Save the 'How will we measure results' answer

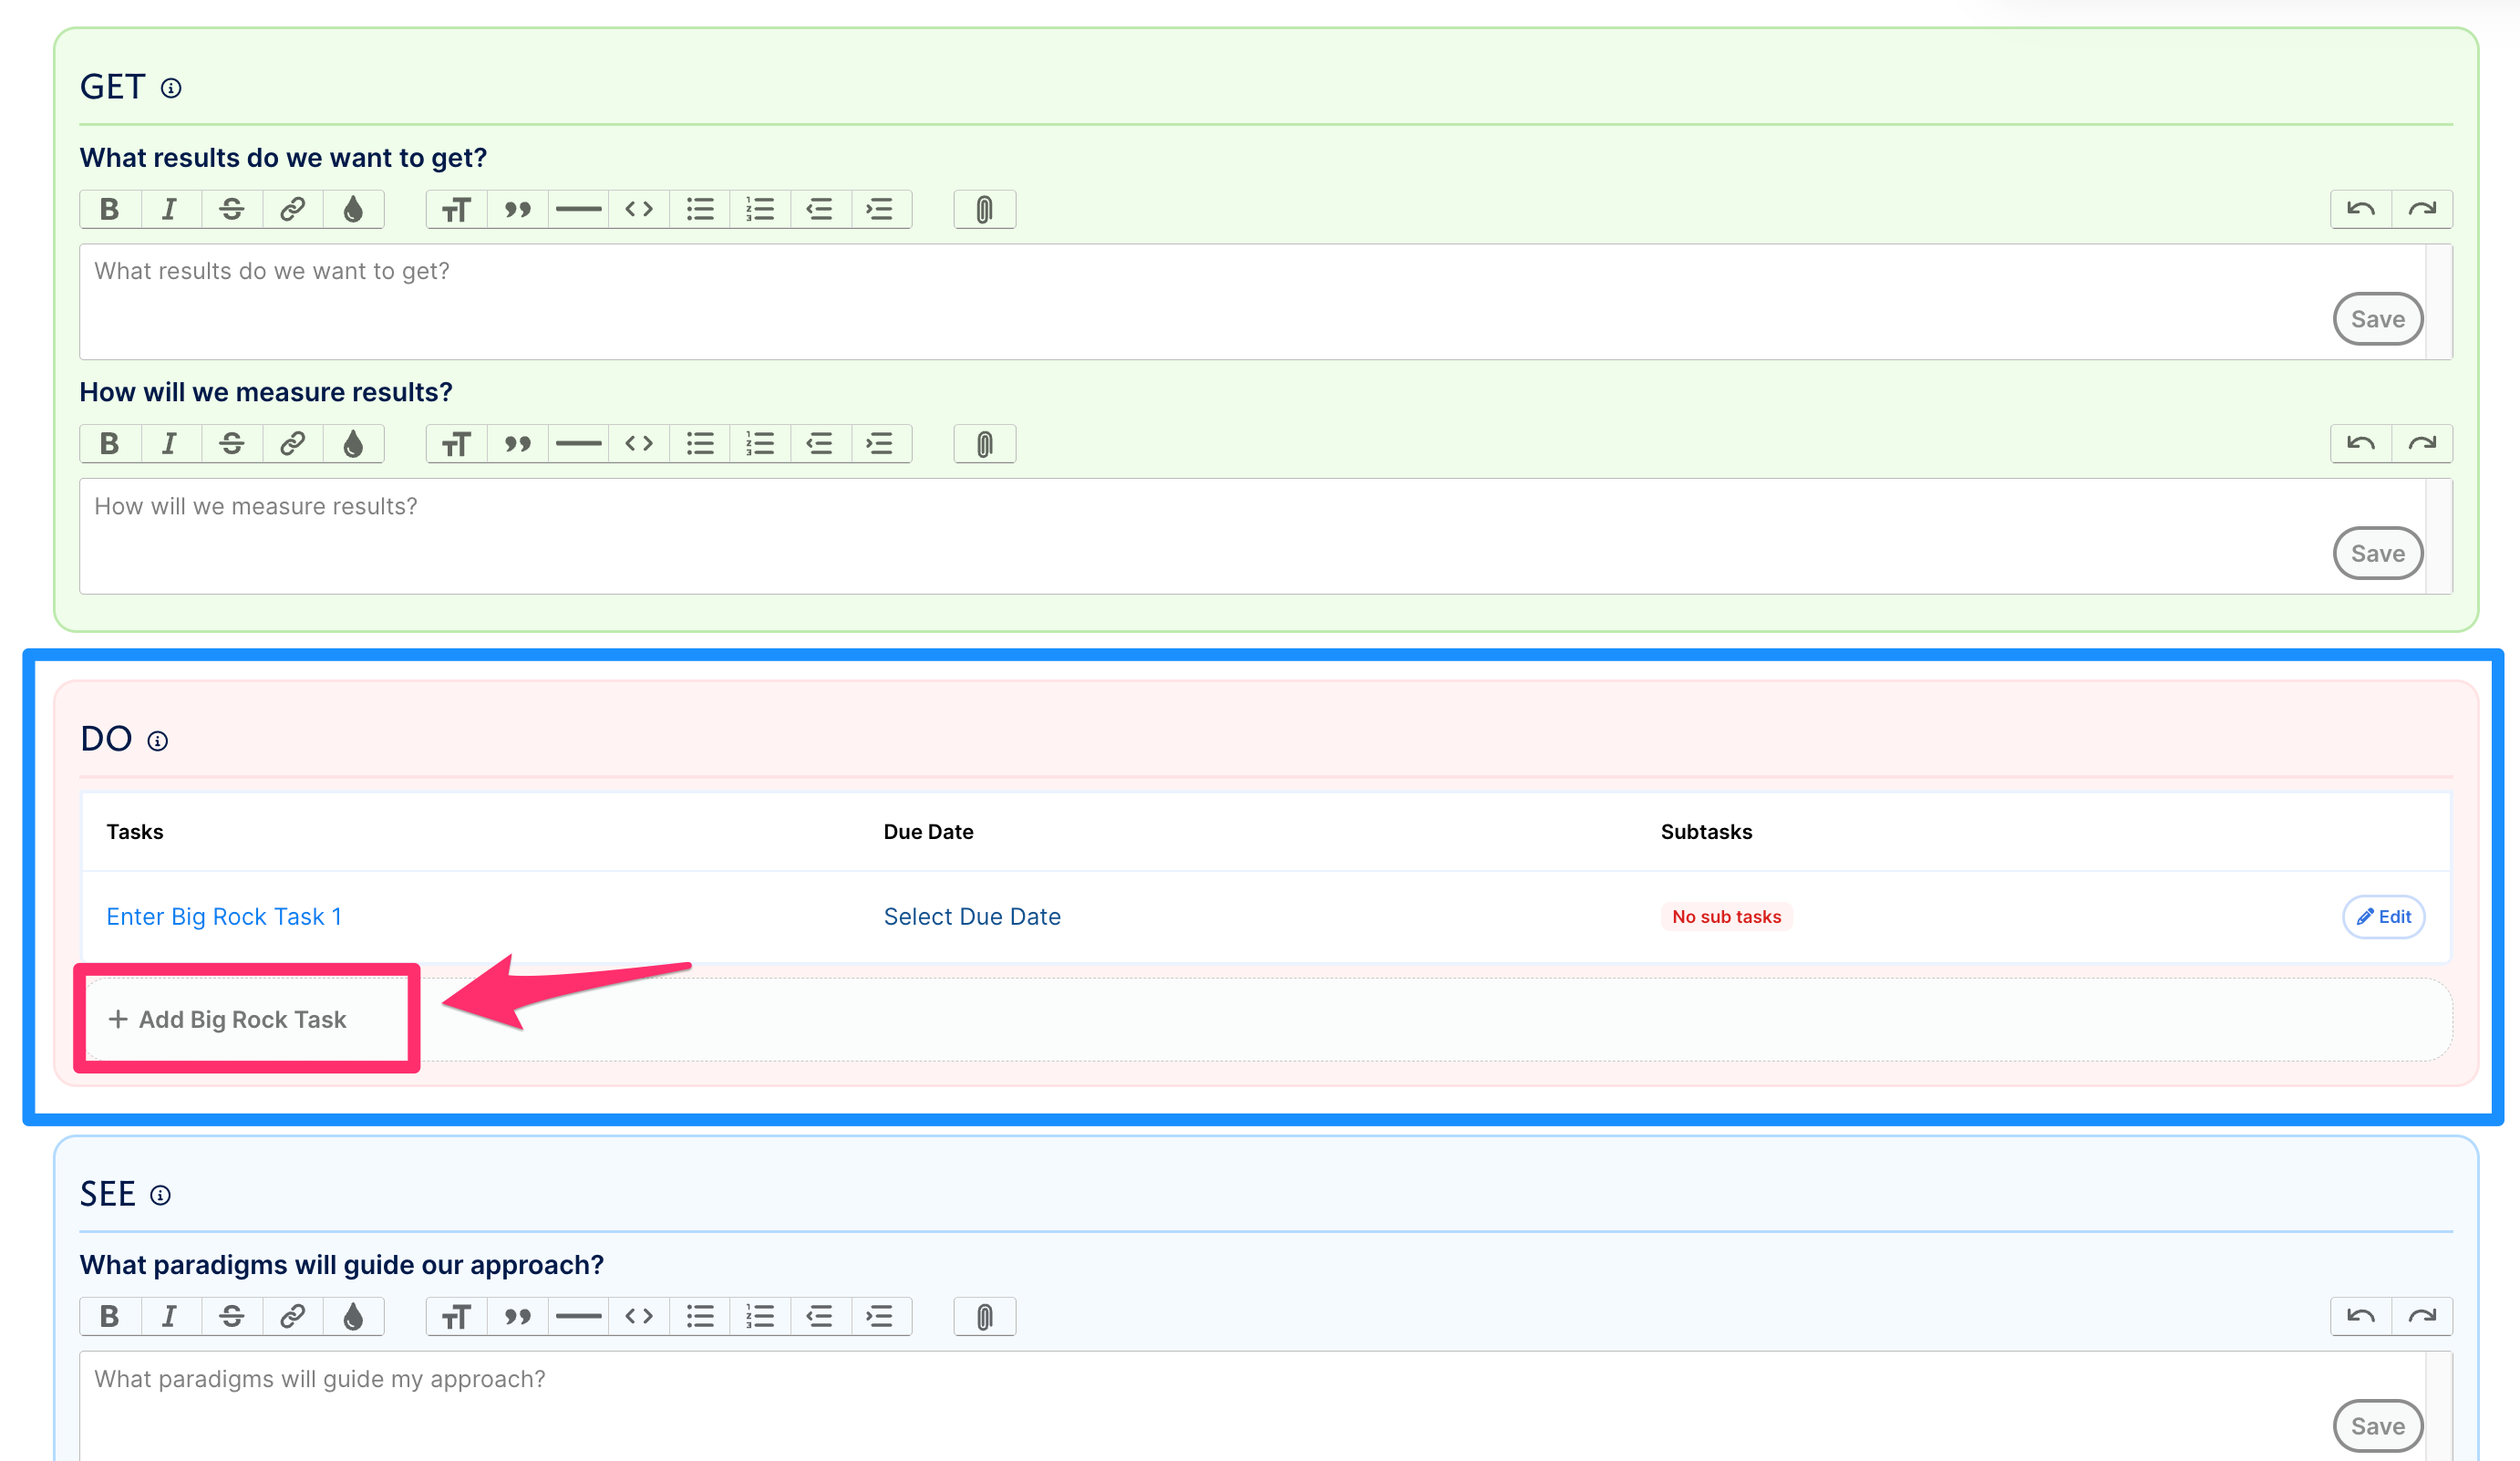(2377, 553)
